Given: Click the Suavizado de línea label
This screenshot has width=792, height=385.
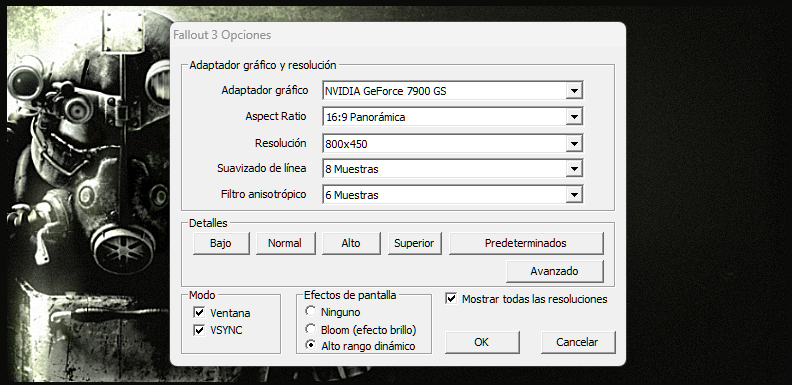Looking at the screenshot, I should [x=262, y=168].
